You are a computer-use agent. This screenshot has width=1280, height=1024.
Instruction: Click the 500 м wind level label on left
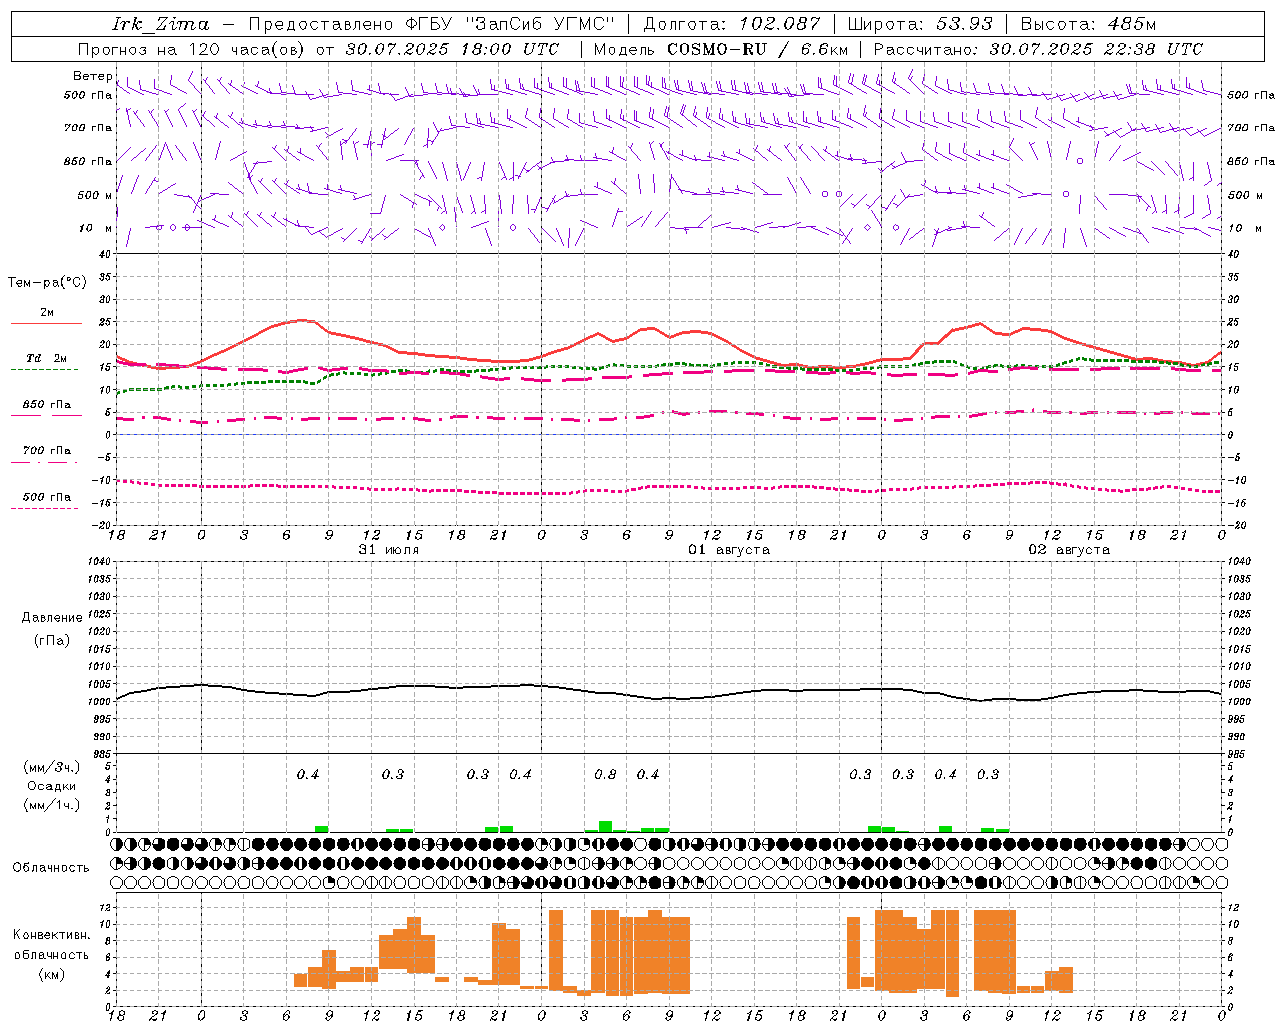click(x=95, y=195)
